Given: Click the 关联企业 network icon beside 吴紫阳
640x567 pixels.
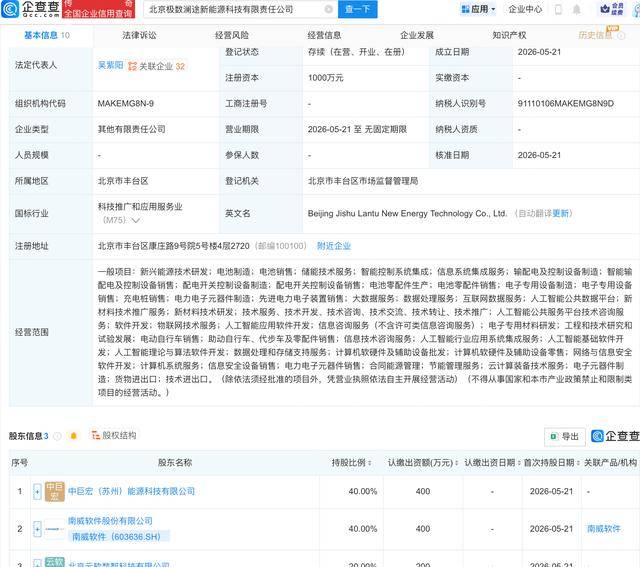Looking at the screenshot, I should pyautogui.click(x=132, y=66).
